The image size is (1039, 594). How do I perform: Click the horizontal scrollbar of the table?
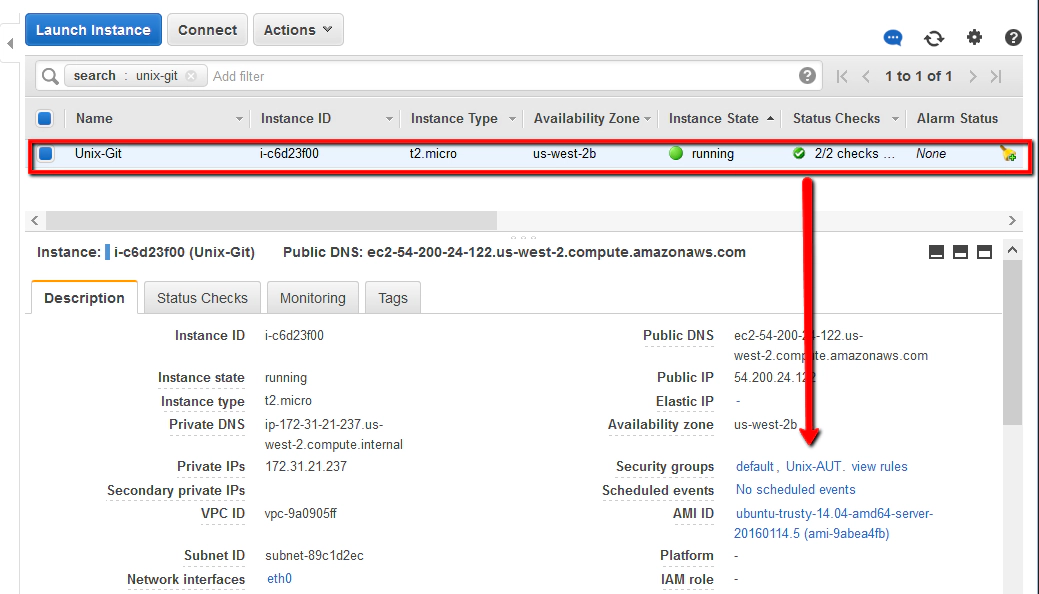click(270, 220)
